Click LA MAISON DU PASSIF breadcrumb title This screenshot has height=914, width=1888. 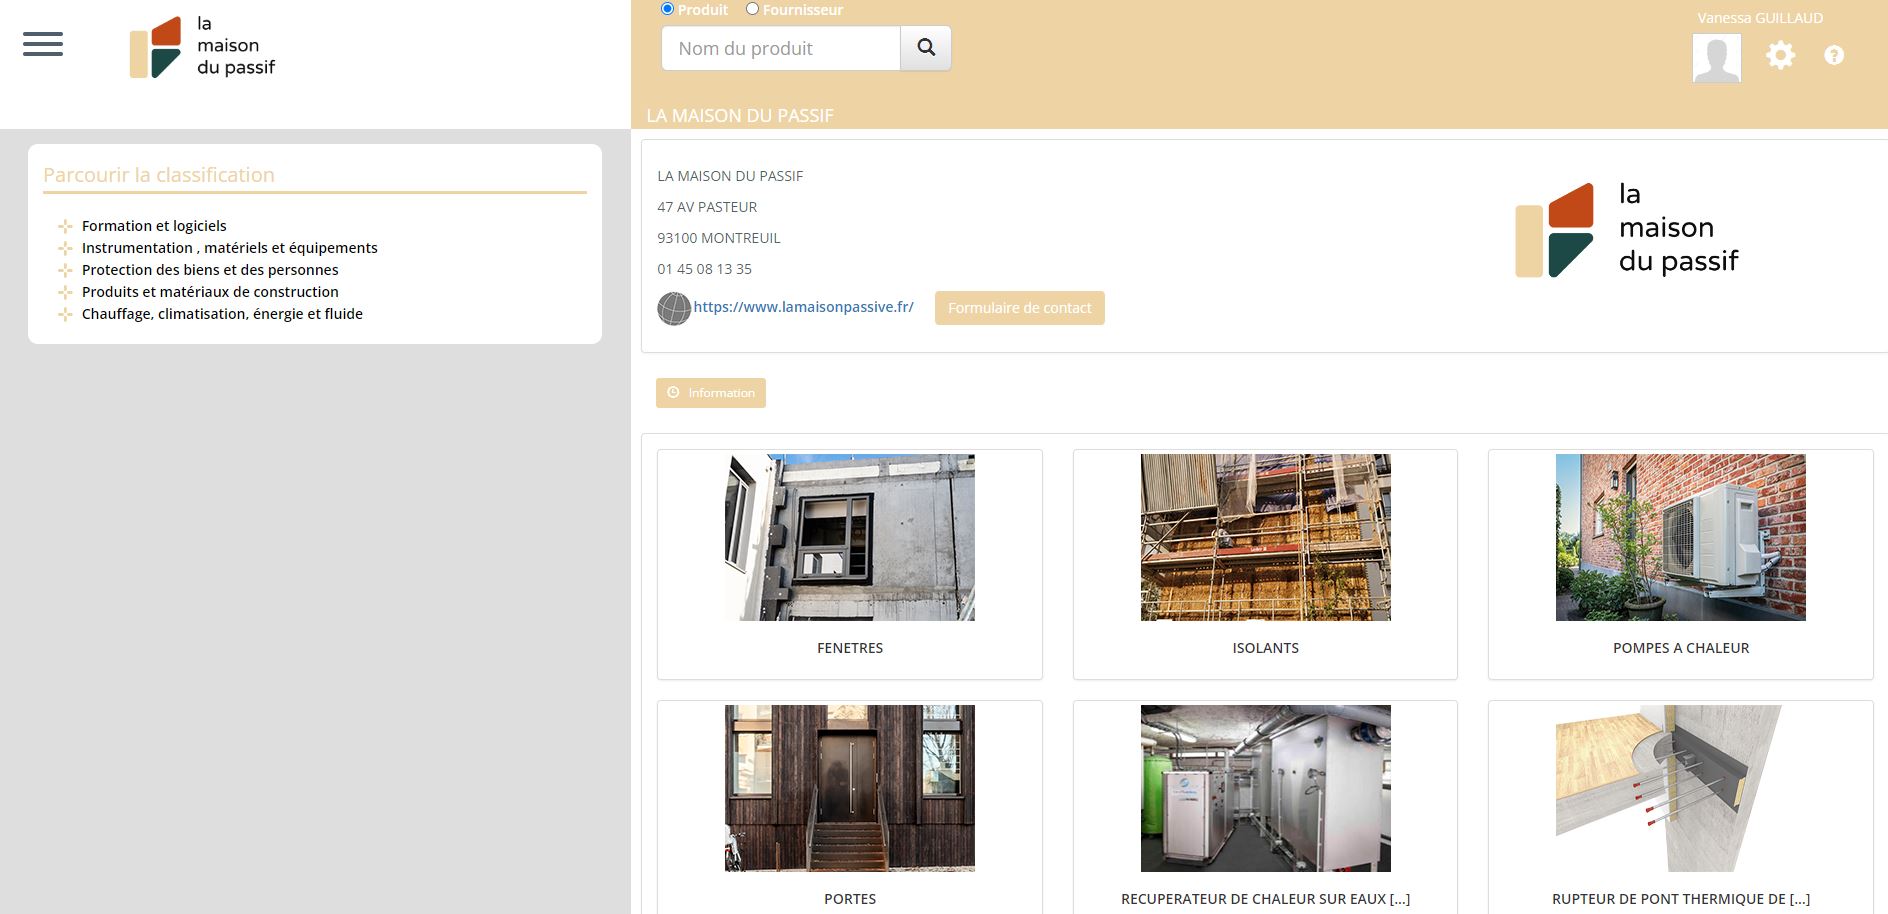(x=740, y=116)
